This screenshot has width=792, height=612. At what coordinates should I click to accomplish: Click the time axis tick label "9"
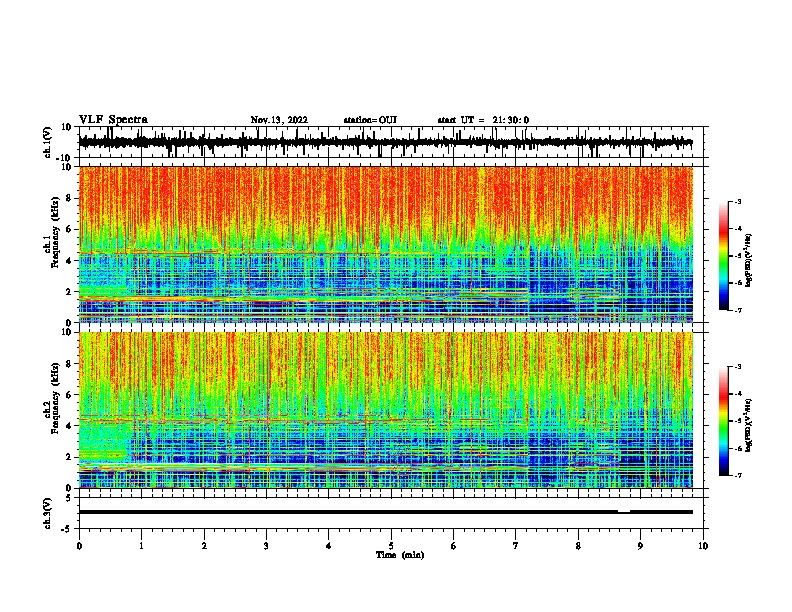pos(640,546)
